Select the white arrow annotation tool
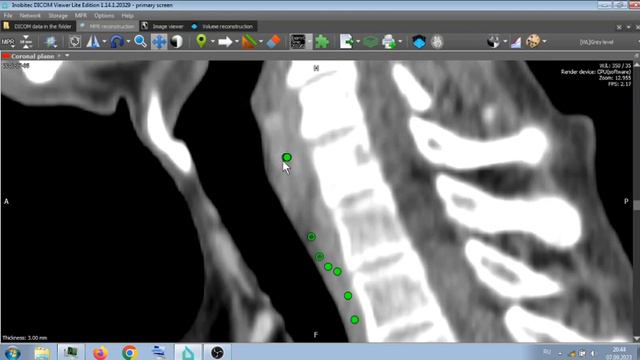The image size is (640, 360). tap(225, 42)
